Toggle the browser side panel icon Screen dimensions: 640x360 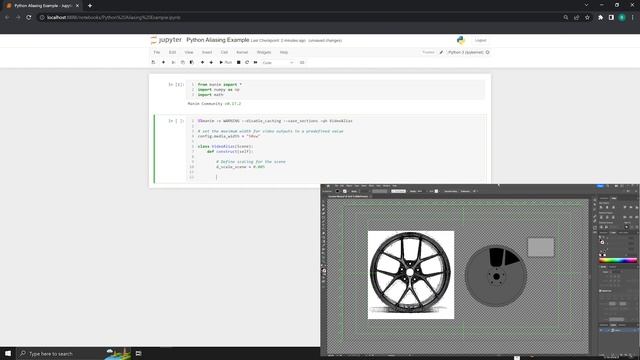(611, 18)
